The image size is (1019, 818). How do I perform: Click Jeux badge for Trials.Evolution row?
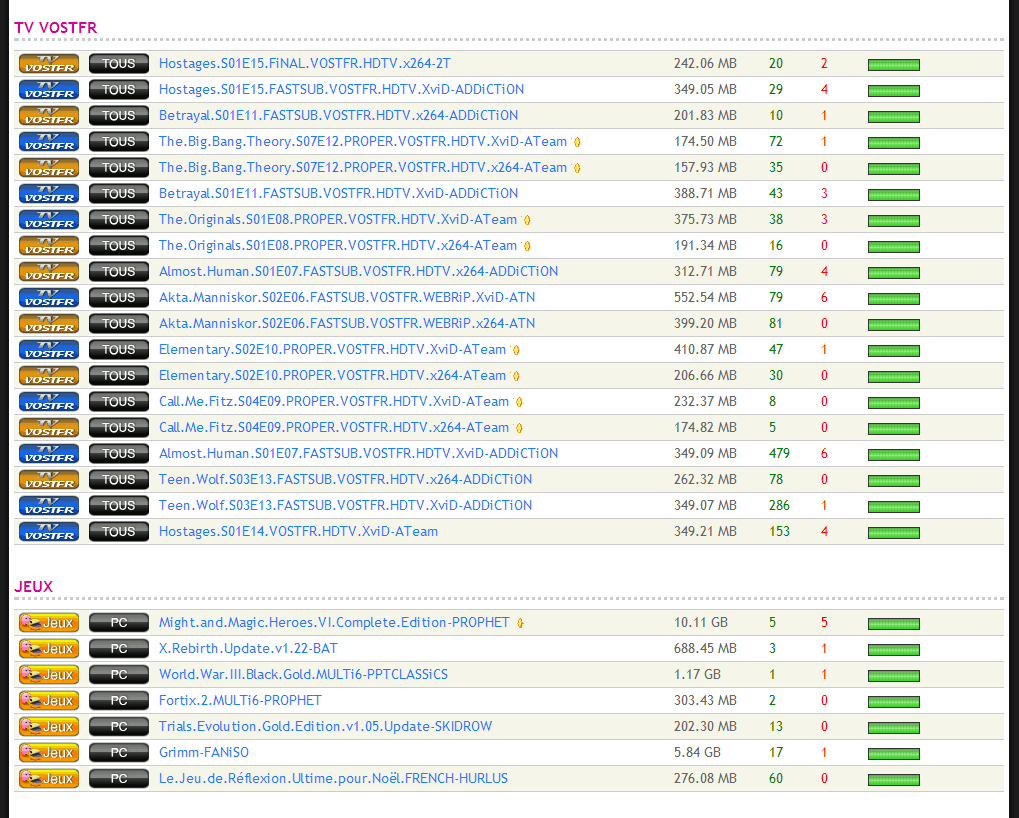pyautogui.click(x=49, y=726)
